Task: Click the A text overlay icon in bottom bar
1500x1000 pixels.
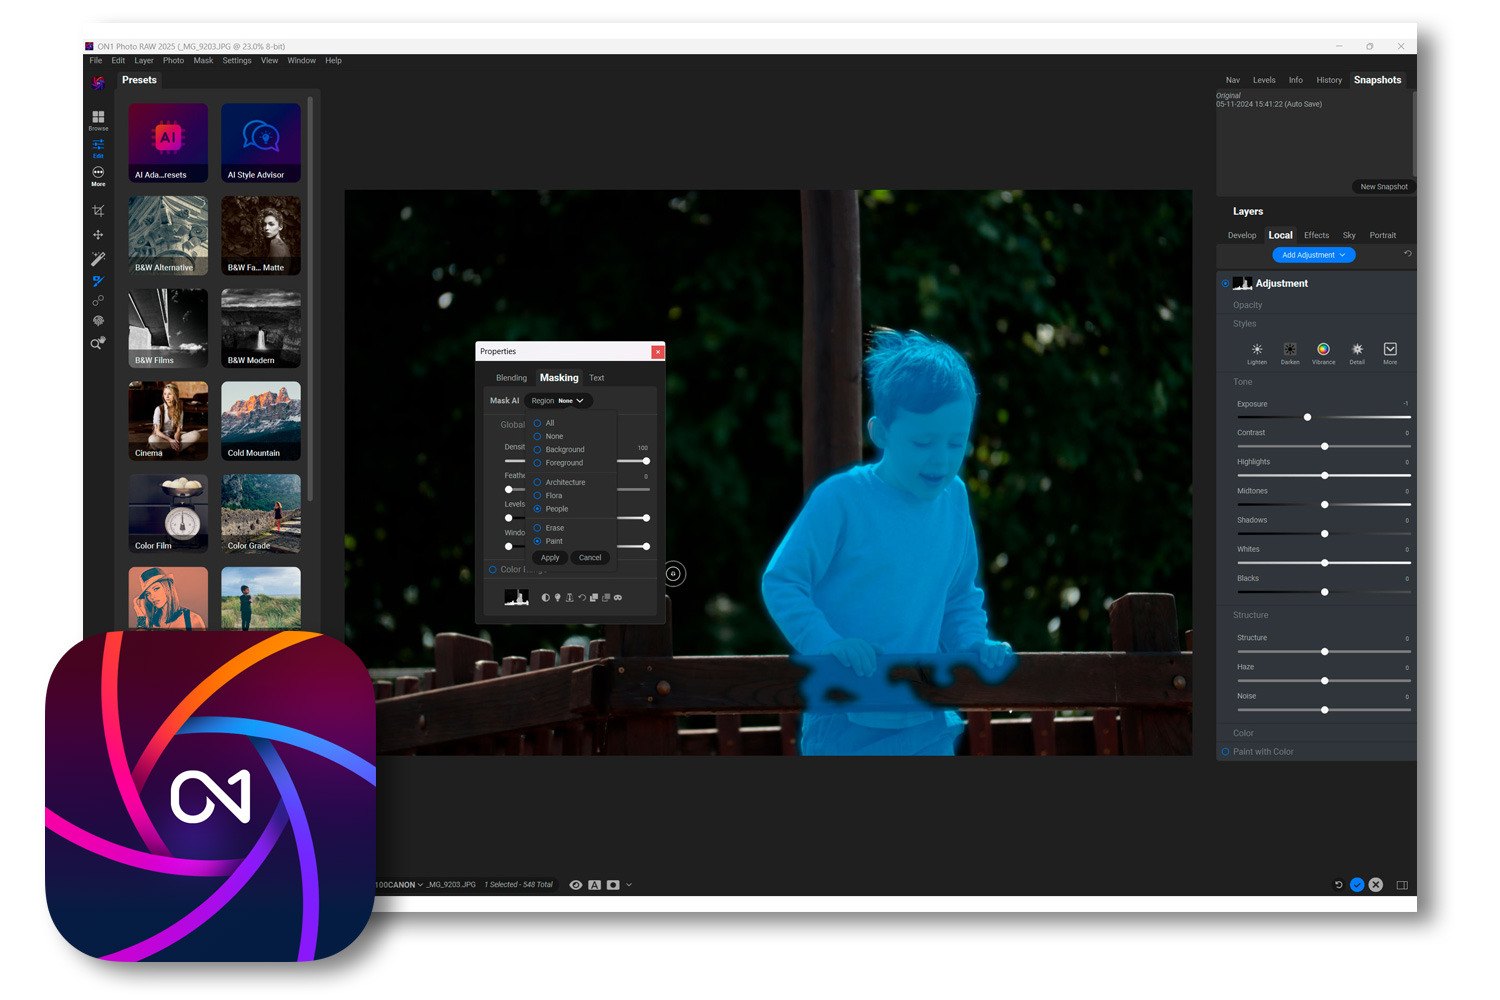Action: click(x=595, y=885)
